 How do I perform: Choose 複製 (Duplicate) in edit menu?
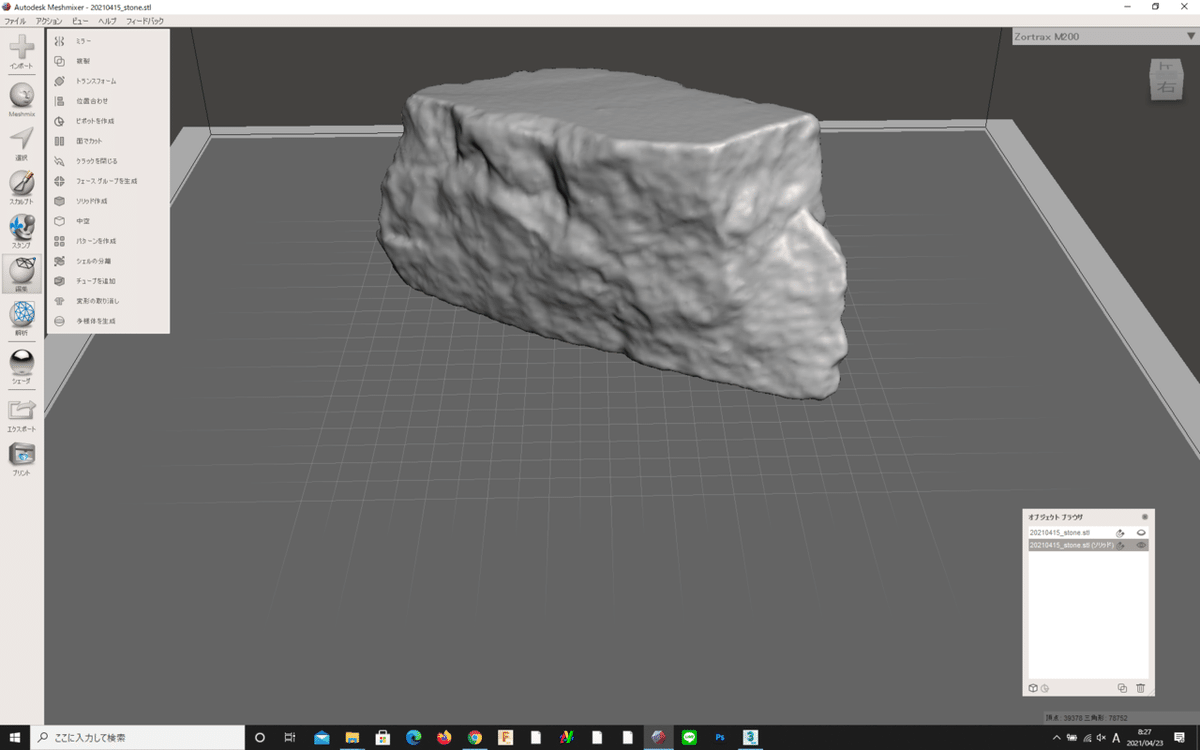(x=107, y=61)
